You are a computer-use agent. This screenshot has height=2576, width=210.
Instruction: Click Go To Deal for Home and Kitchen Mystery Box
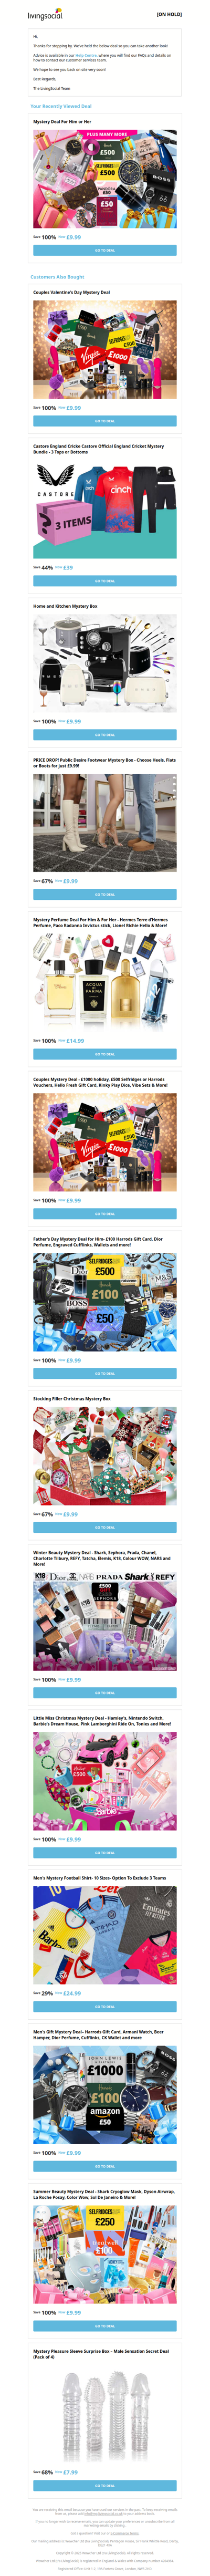coord(105,735)
